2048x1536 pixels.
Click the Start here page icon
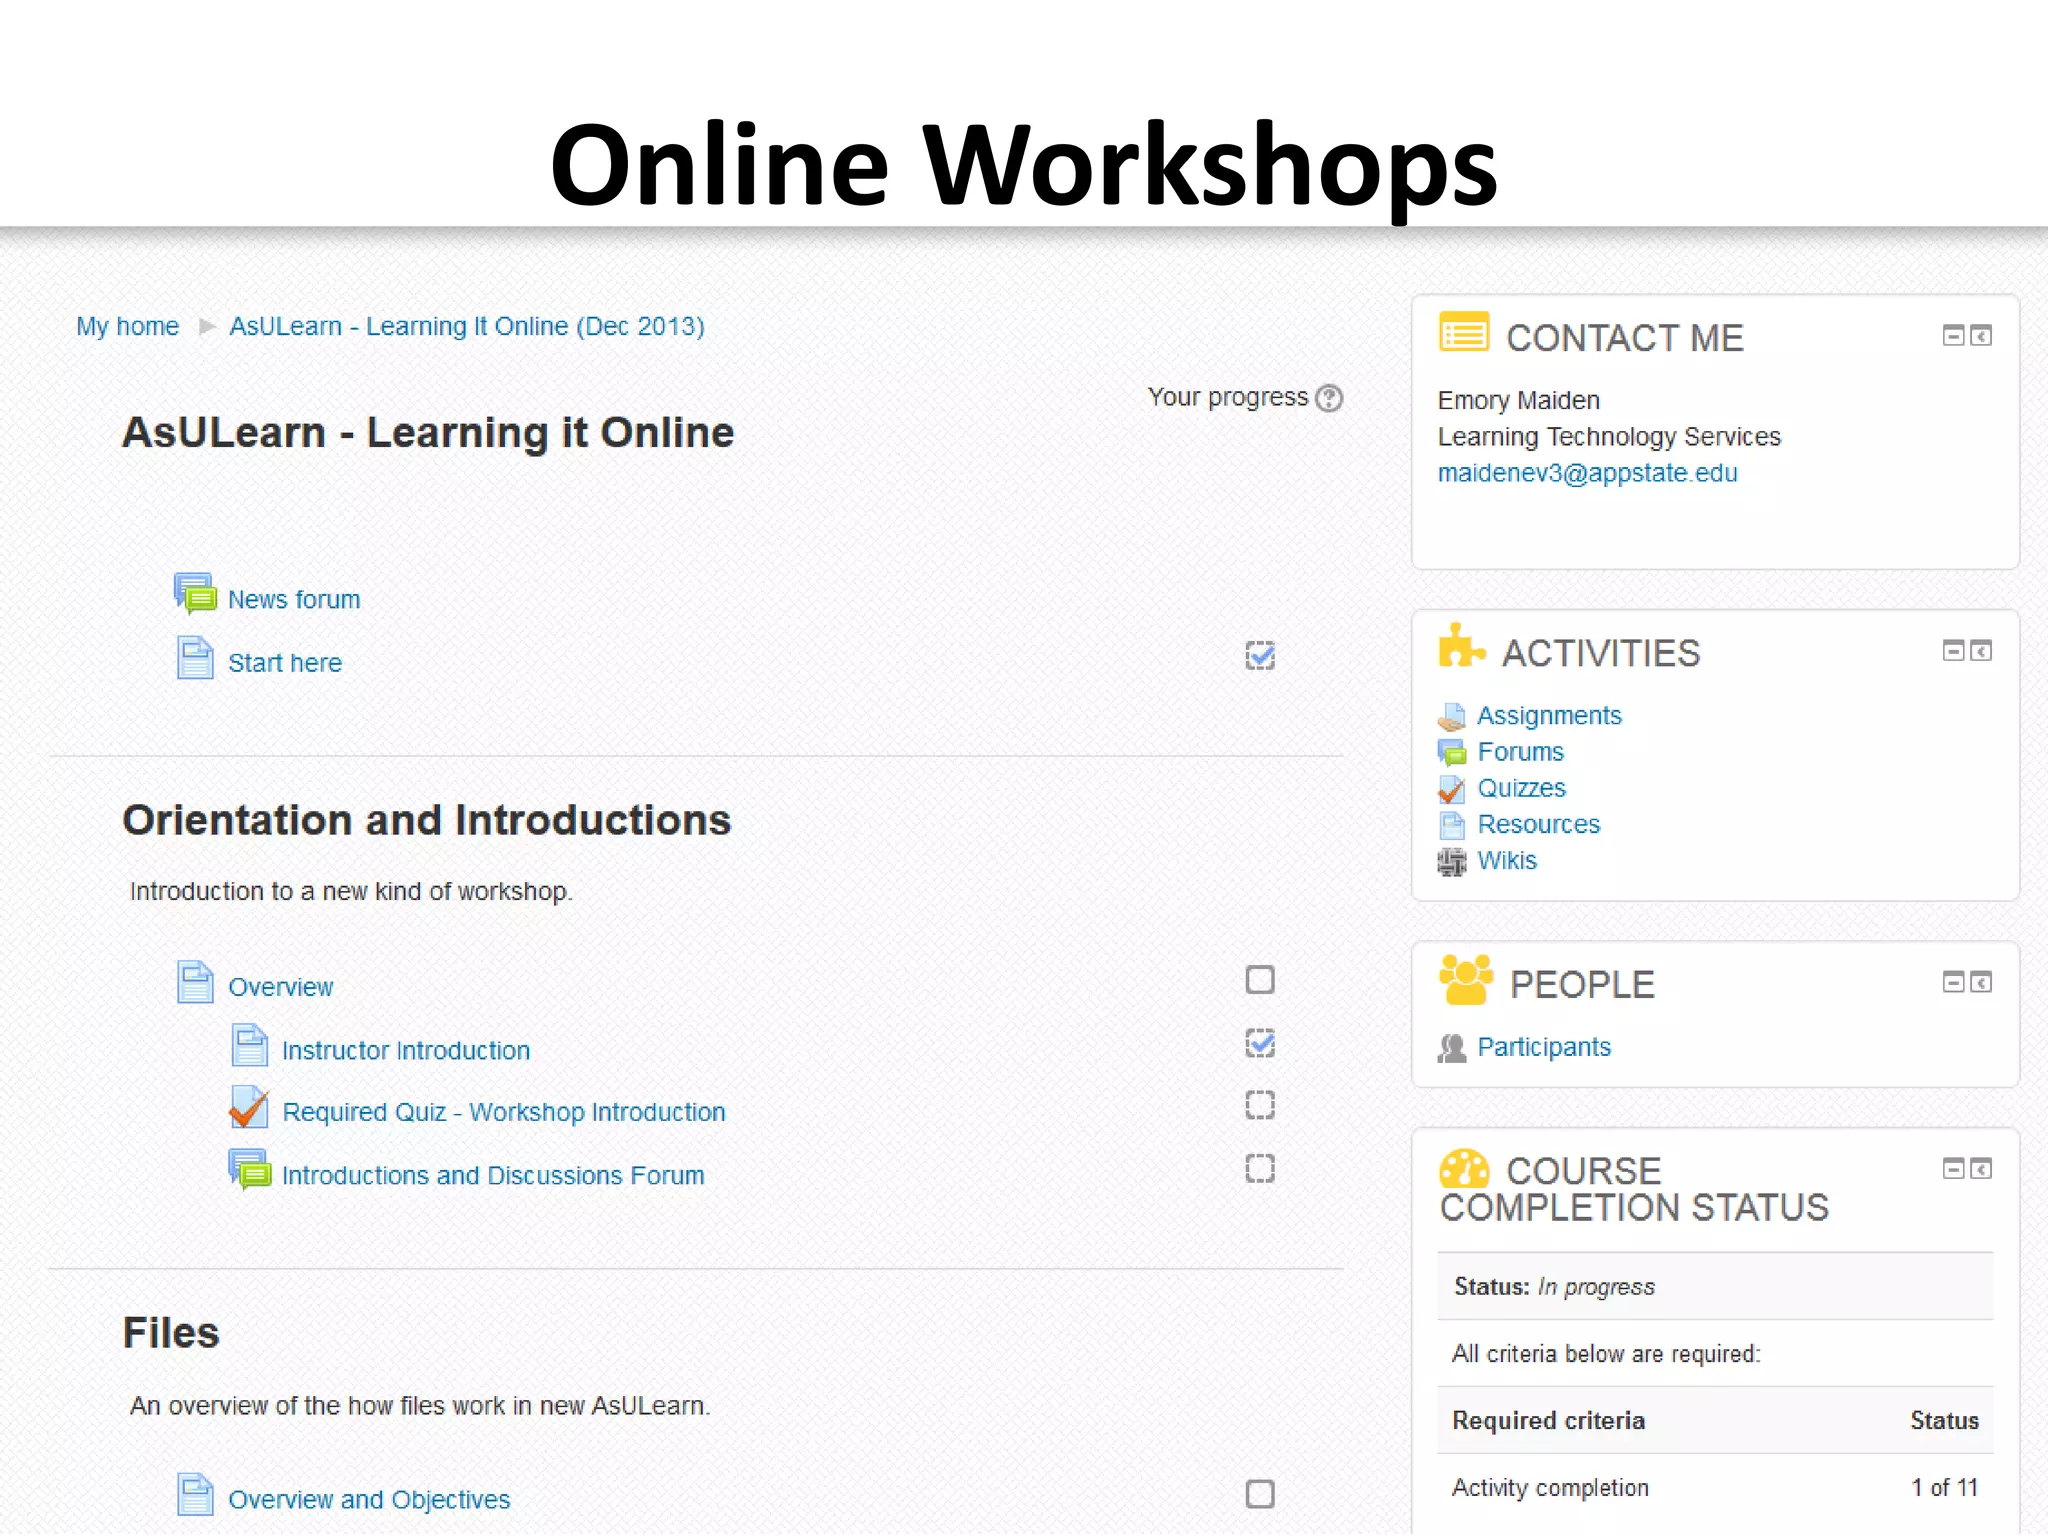[195, 658]
